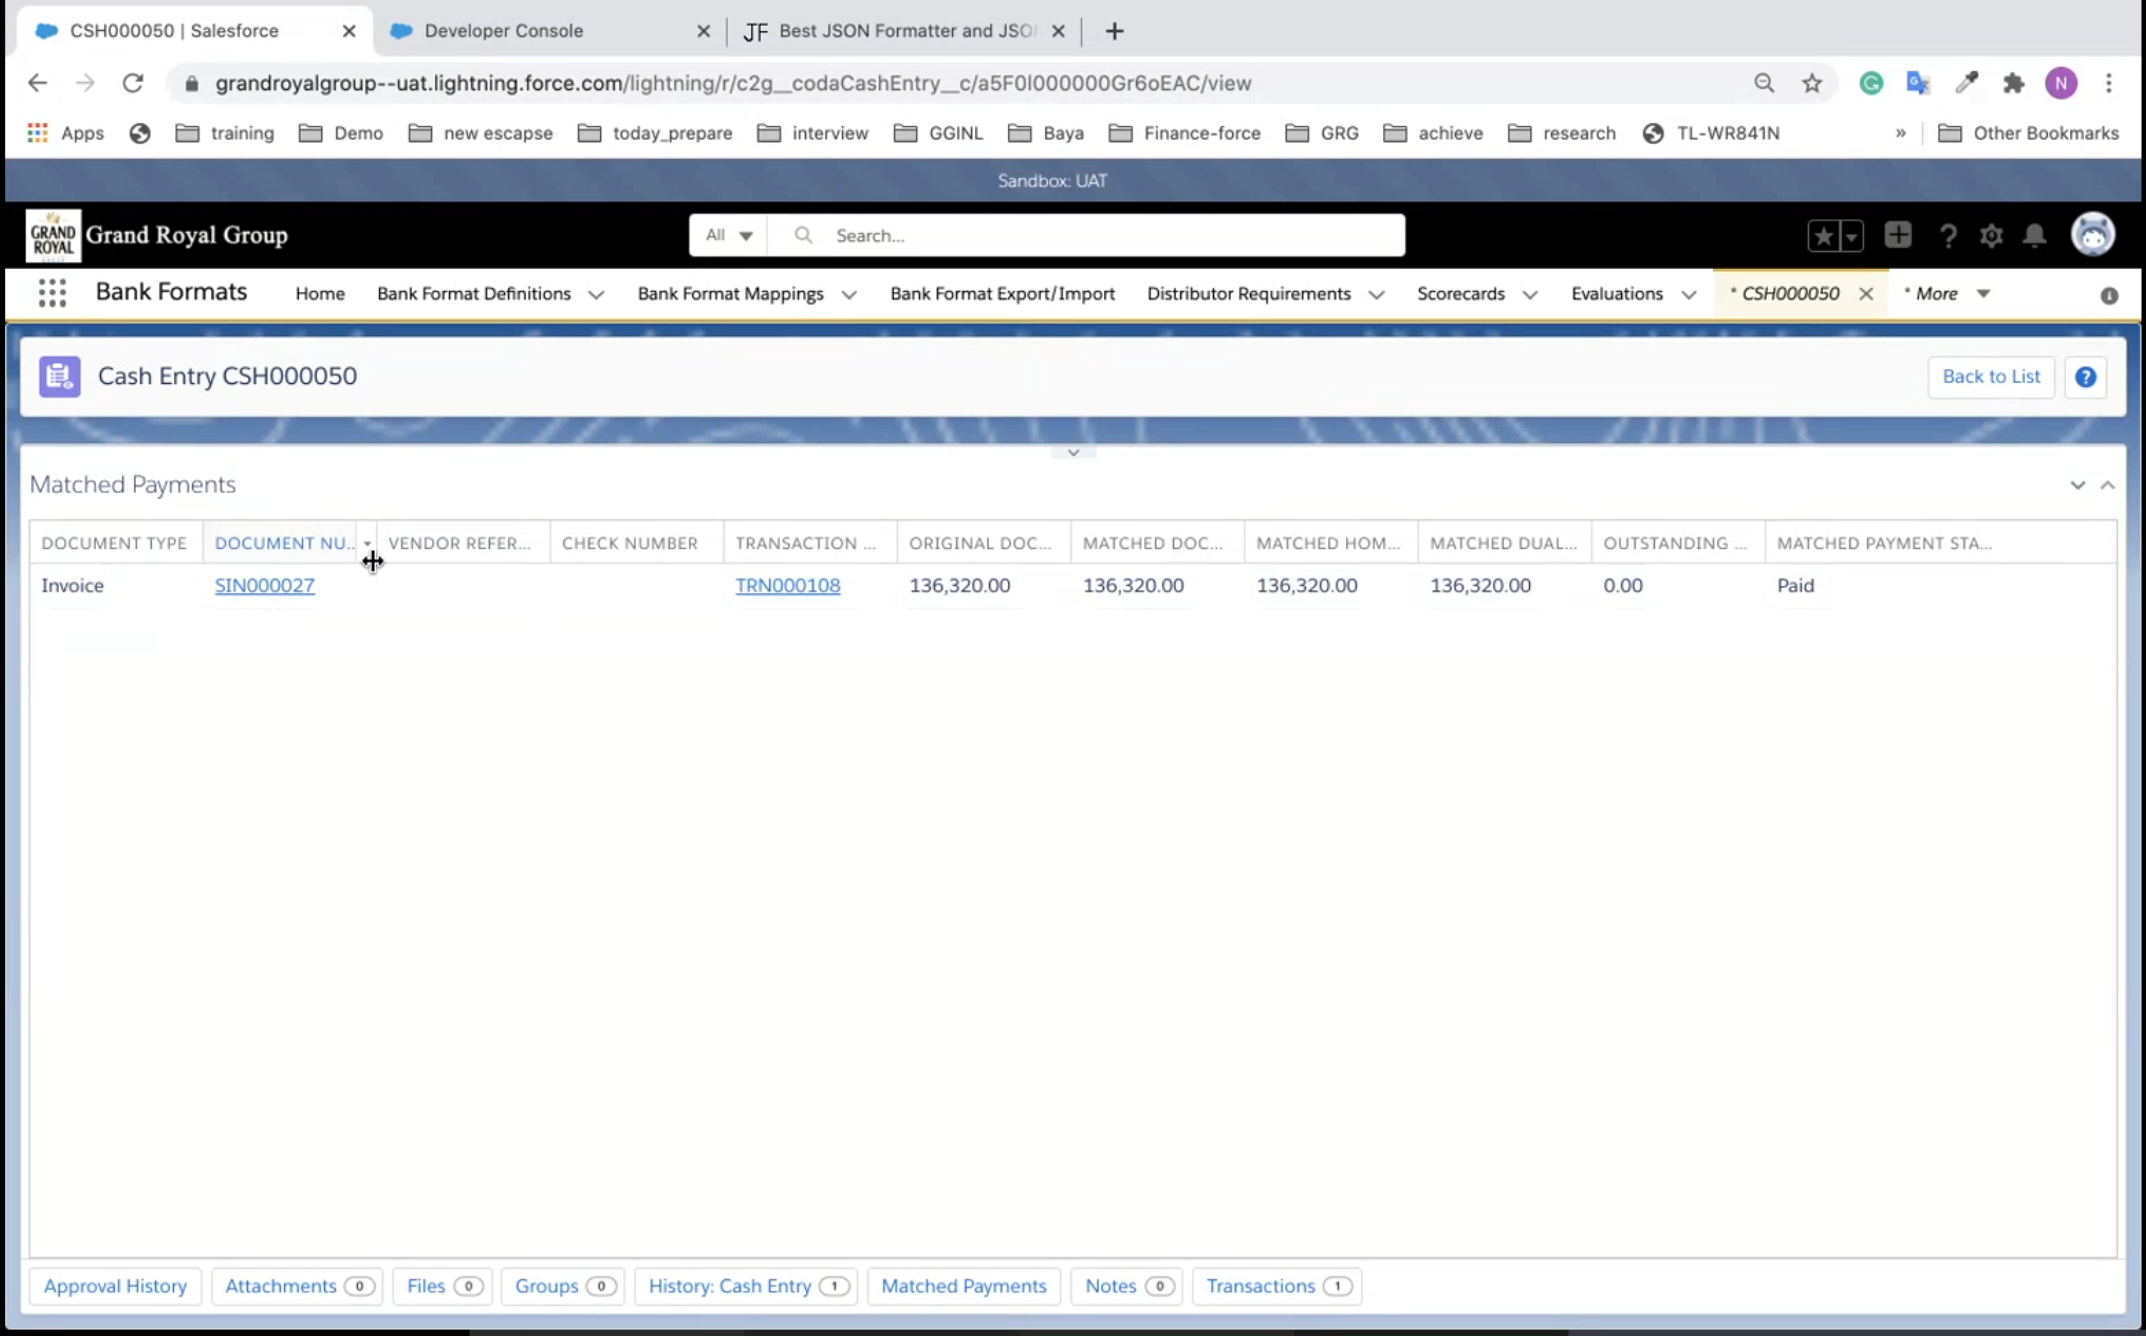
Task: Expand the Bank Format Definitions dropdown arrow
Action: point(596,295)
